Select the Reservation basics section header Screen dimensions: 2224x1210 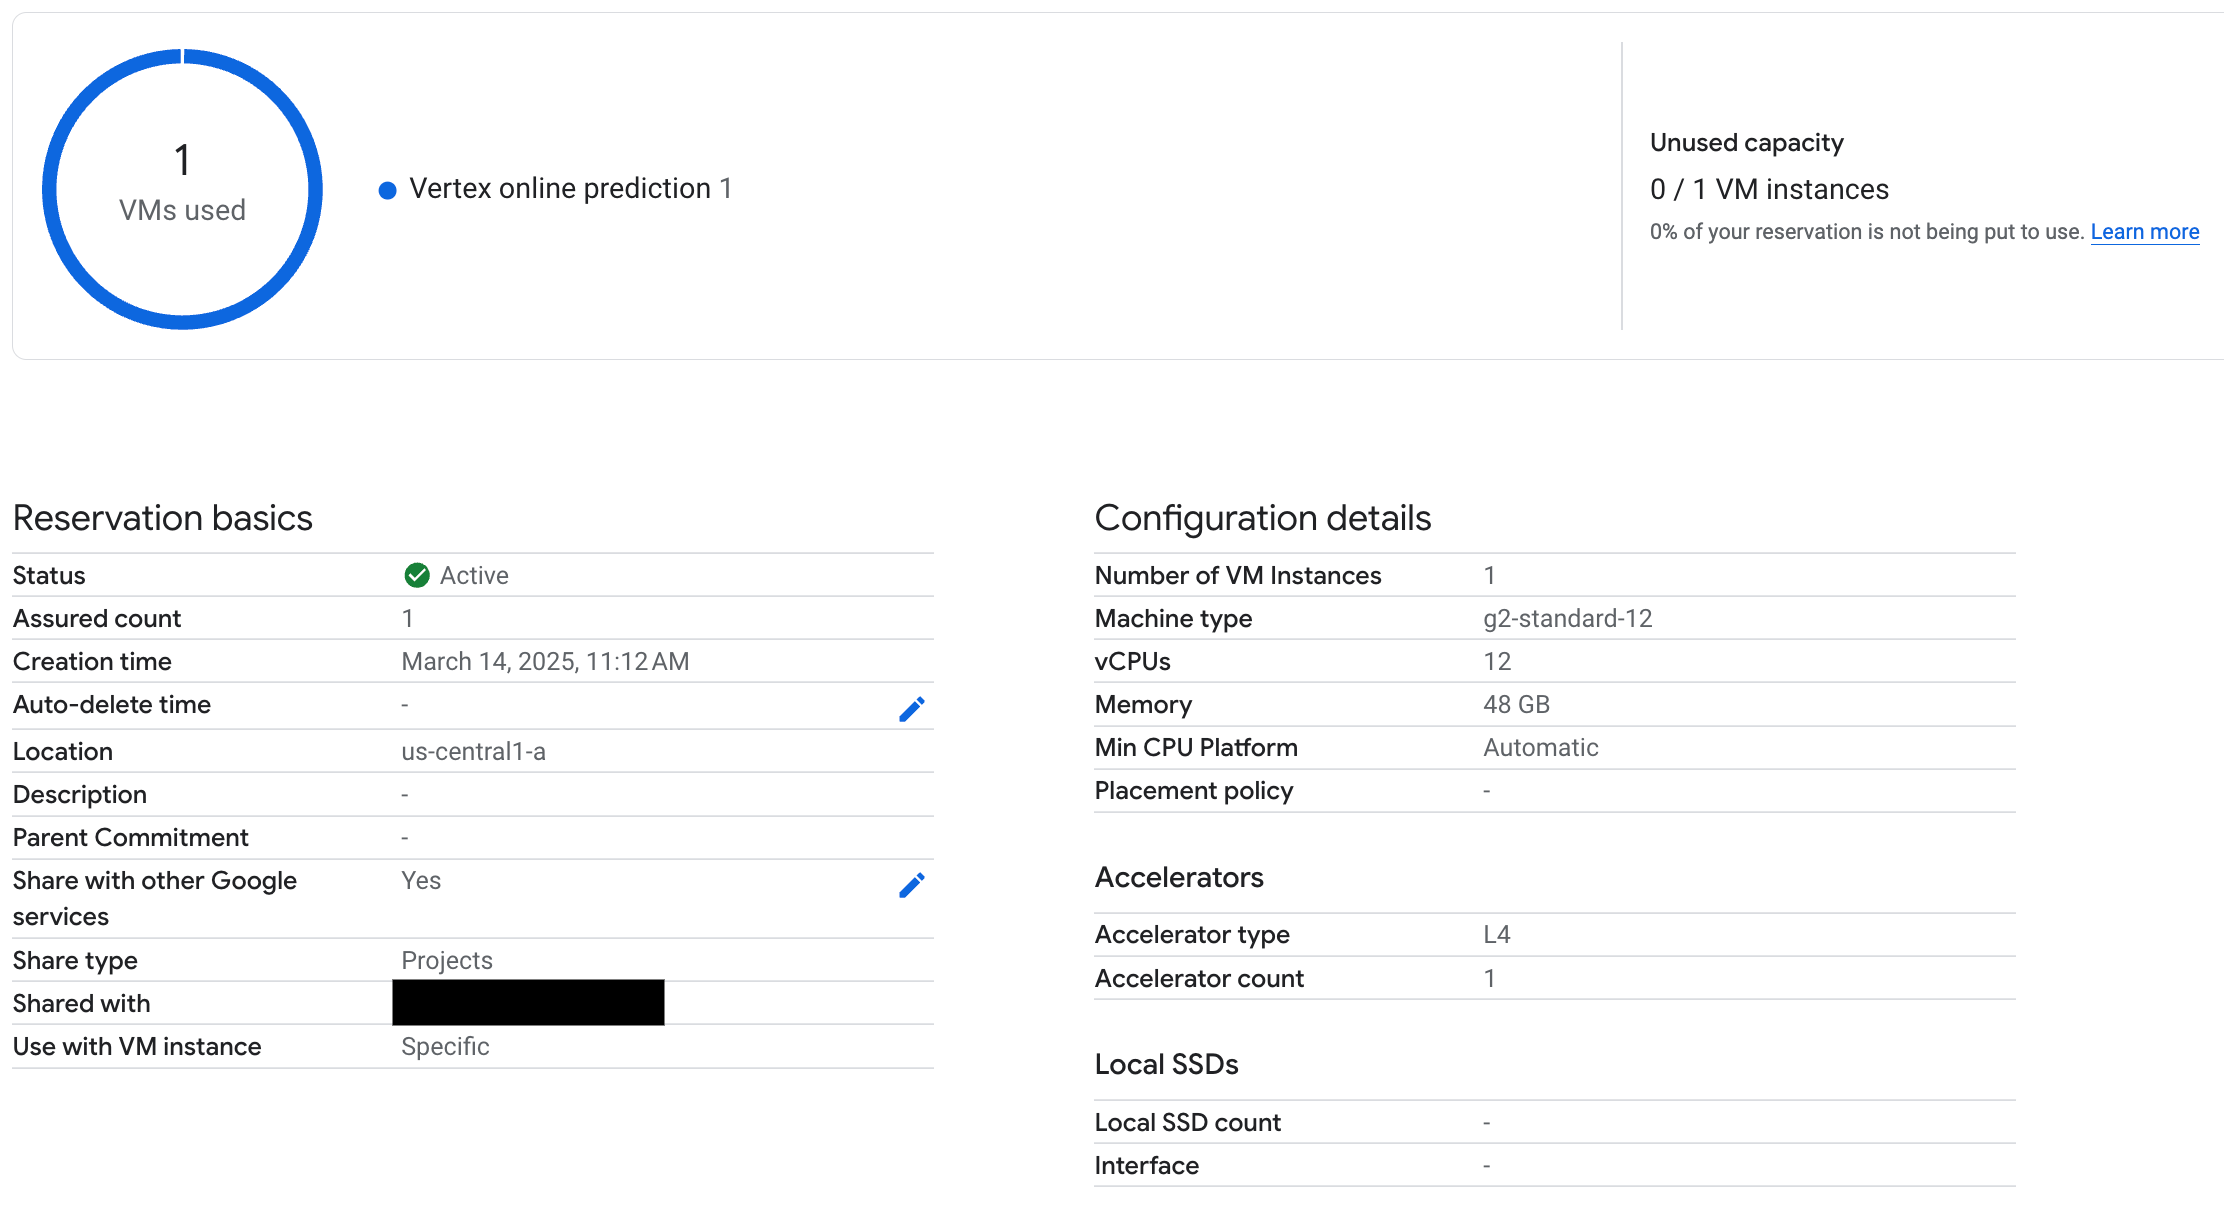tap(163, 518)
